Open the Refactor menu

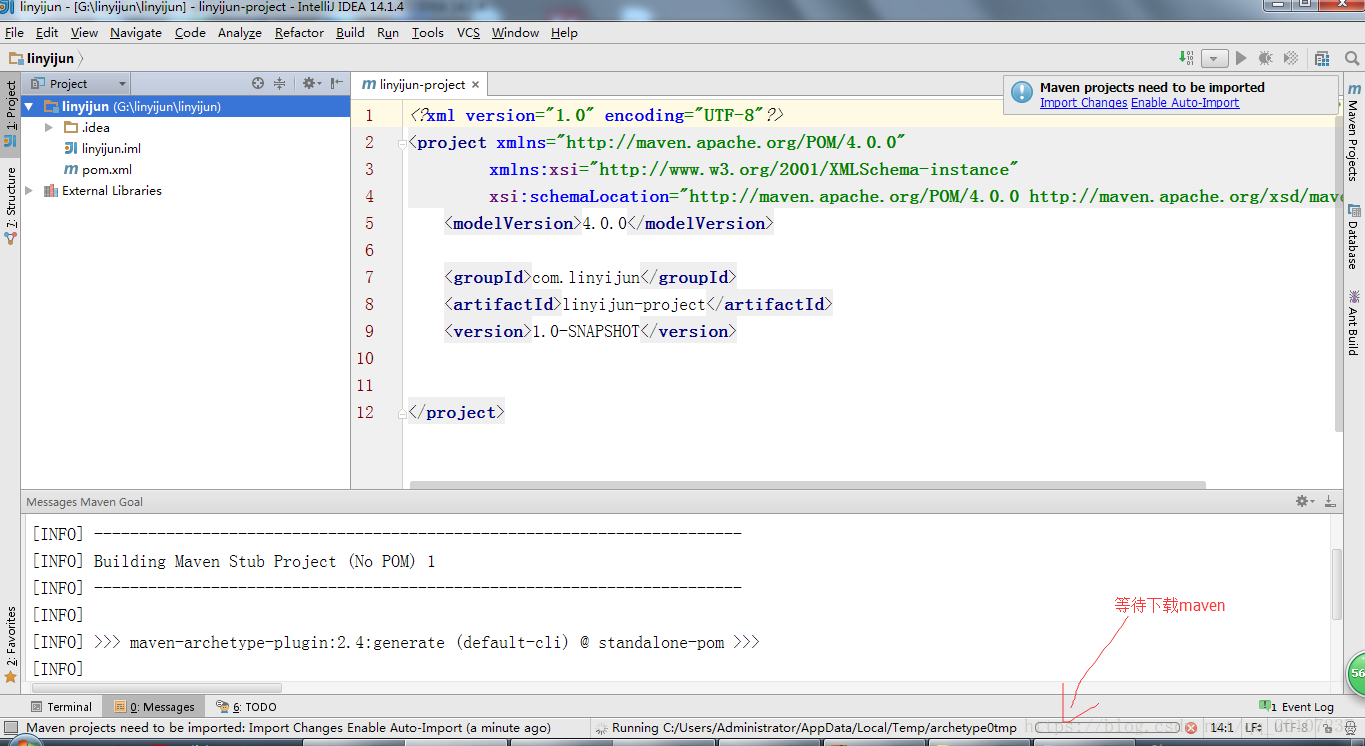[299, 32]
